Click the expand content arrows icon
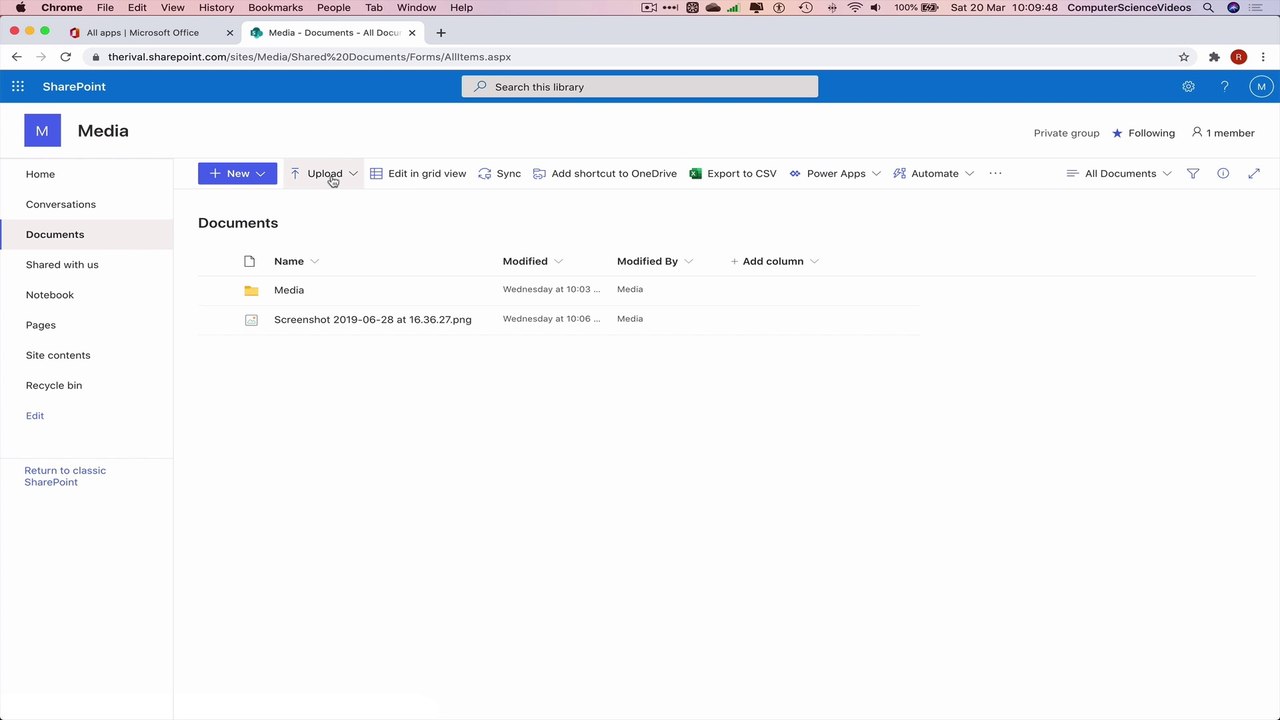The image size is (1280, 720). [1254, 174]
